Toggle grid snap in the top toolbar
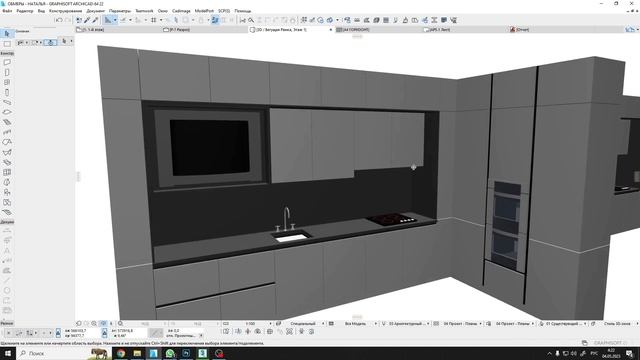This screenshot has height=360, width=640. [x=154, y=20]
